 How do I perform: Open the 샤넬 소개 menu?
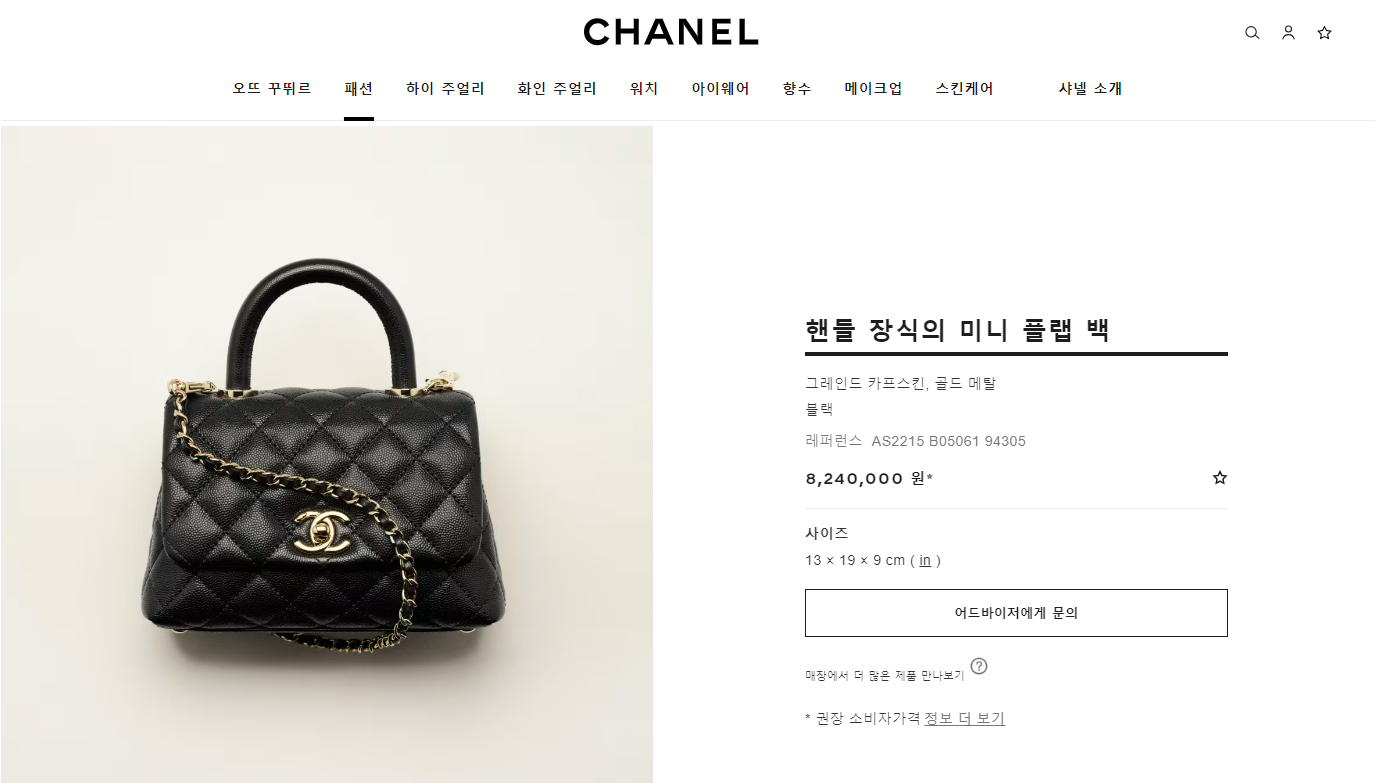pyautogui.click(x=1090, y=88)
